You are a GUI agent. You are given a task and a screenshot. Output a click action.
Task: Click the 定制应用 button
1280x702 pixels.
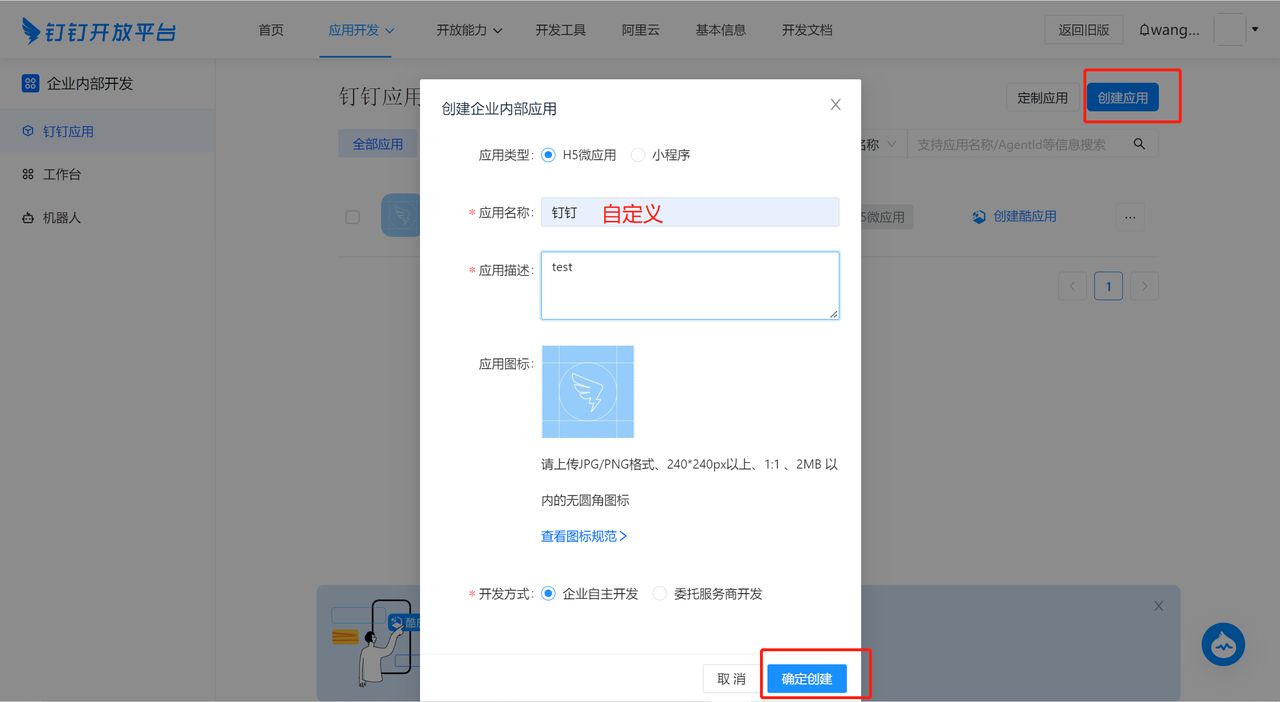[1042, 98]
